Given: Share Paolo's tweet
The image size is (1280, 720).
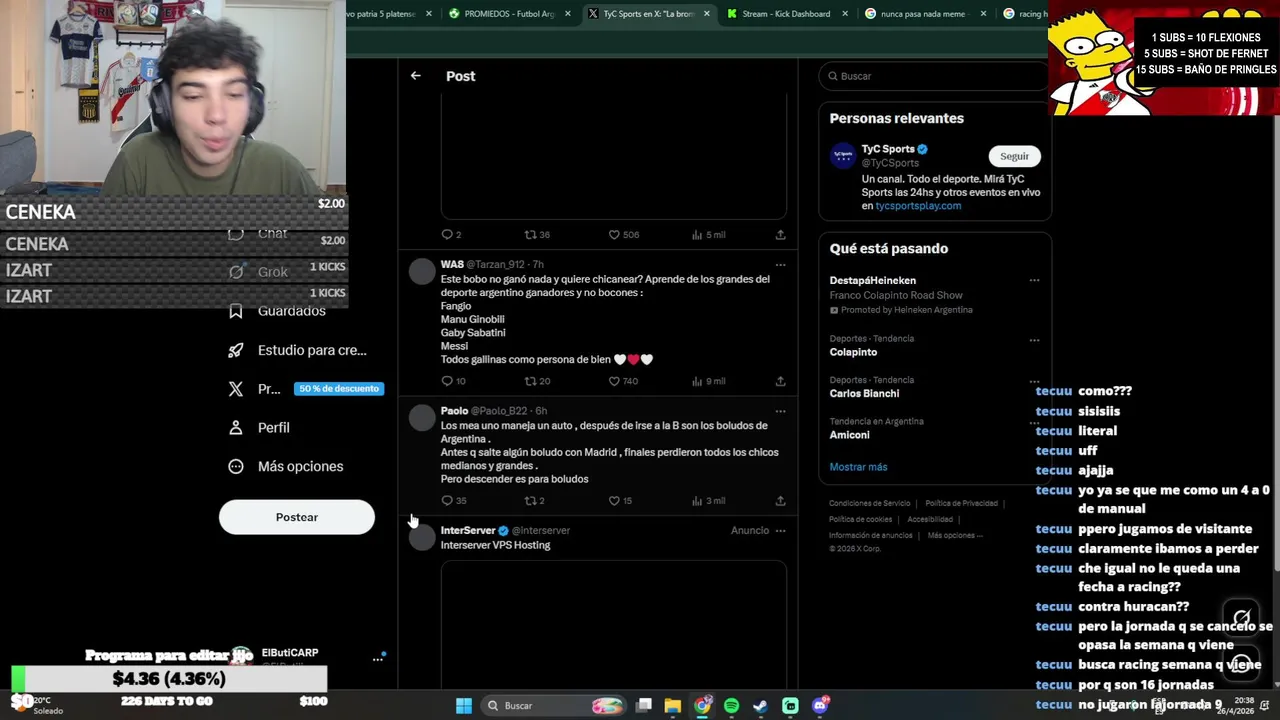Looking at the screenshot, I should (x=780, y=501).
